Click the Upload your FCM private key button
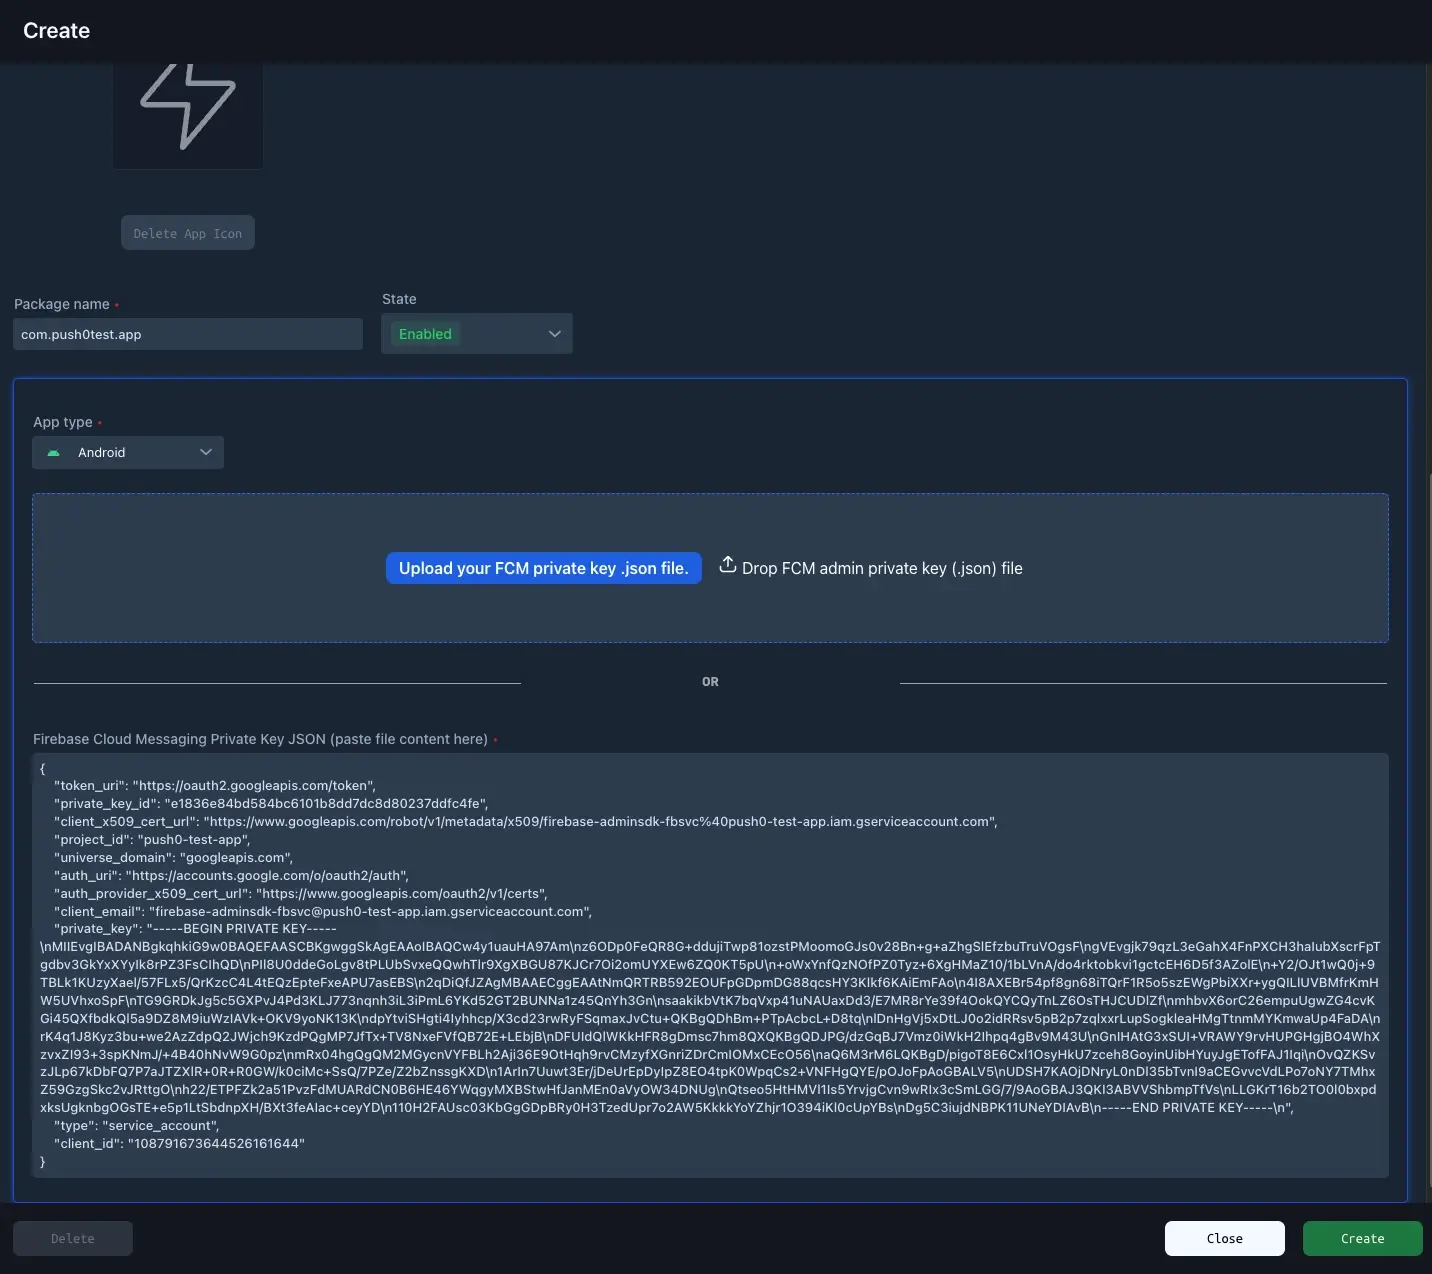The height and width of the screenshot is (1274, 1432). 543,568
